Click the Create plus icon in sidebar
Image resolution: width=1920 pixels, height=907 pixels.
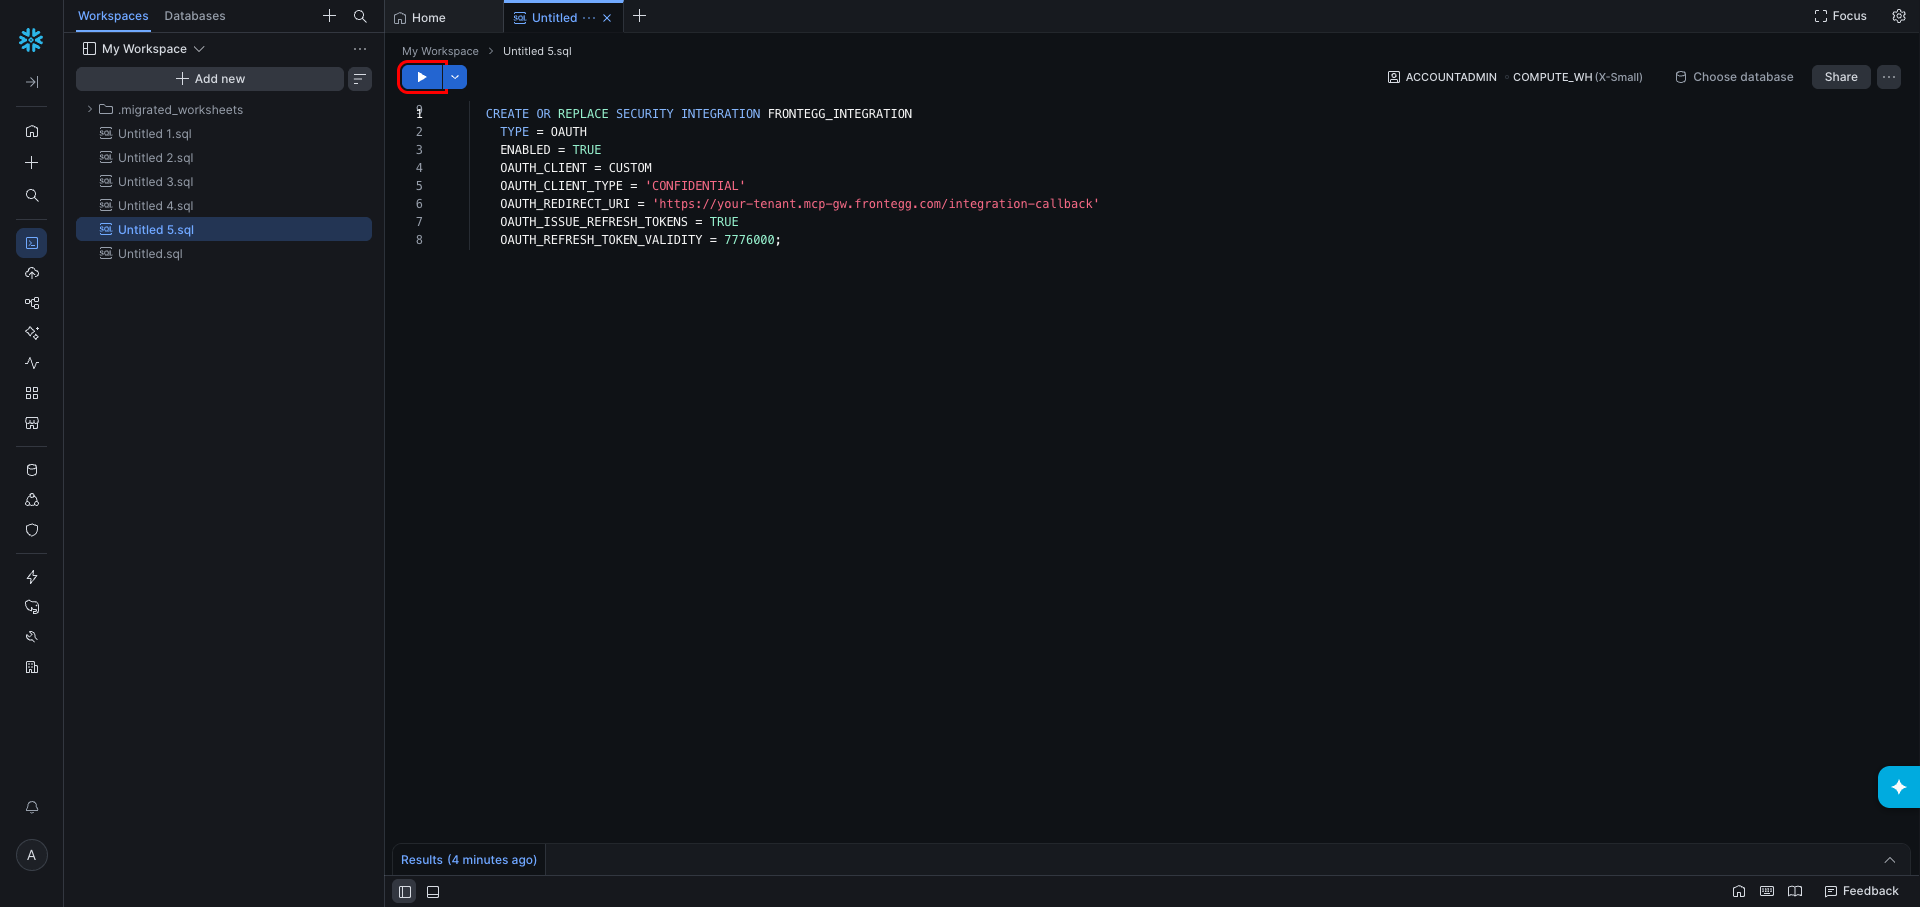32,163
